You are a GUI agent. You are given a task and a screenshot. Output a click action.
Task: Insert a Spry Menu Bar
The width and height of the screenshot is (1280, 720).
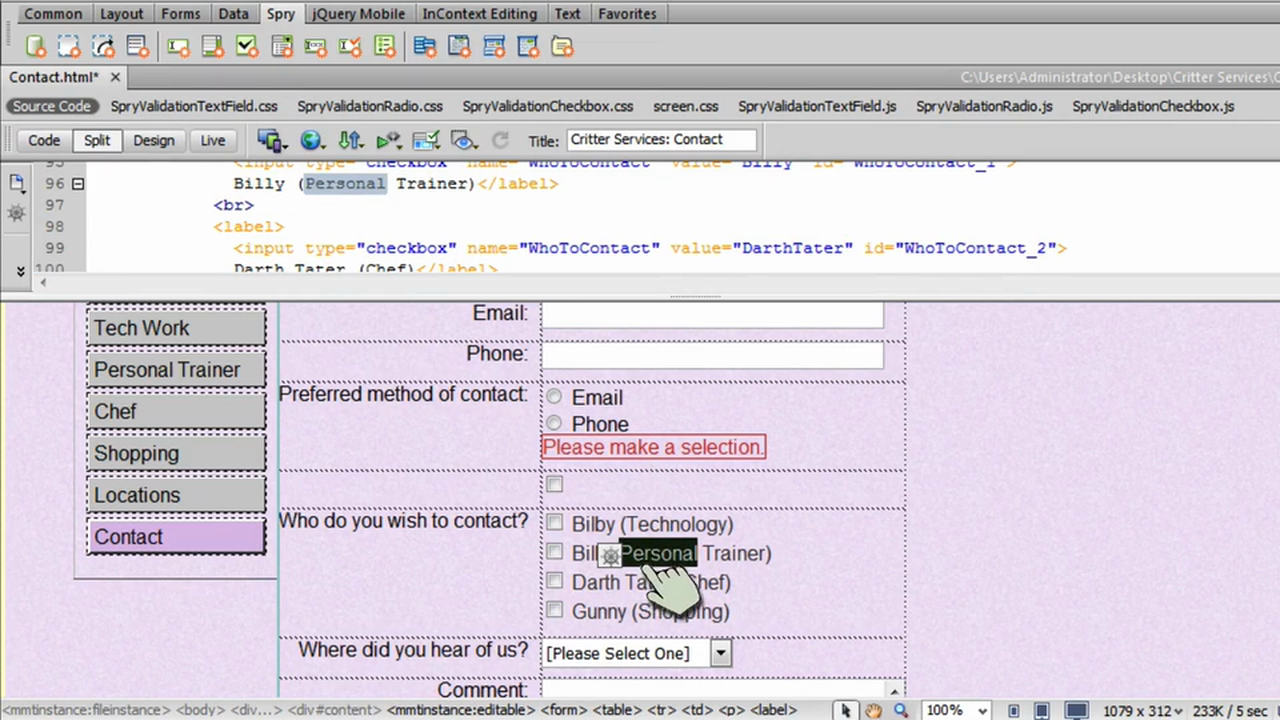pyautogui.click(x=424, y=46)
